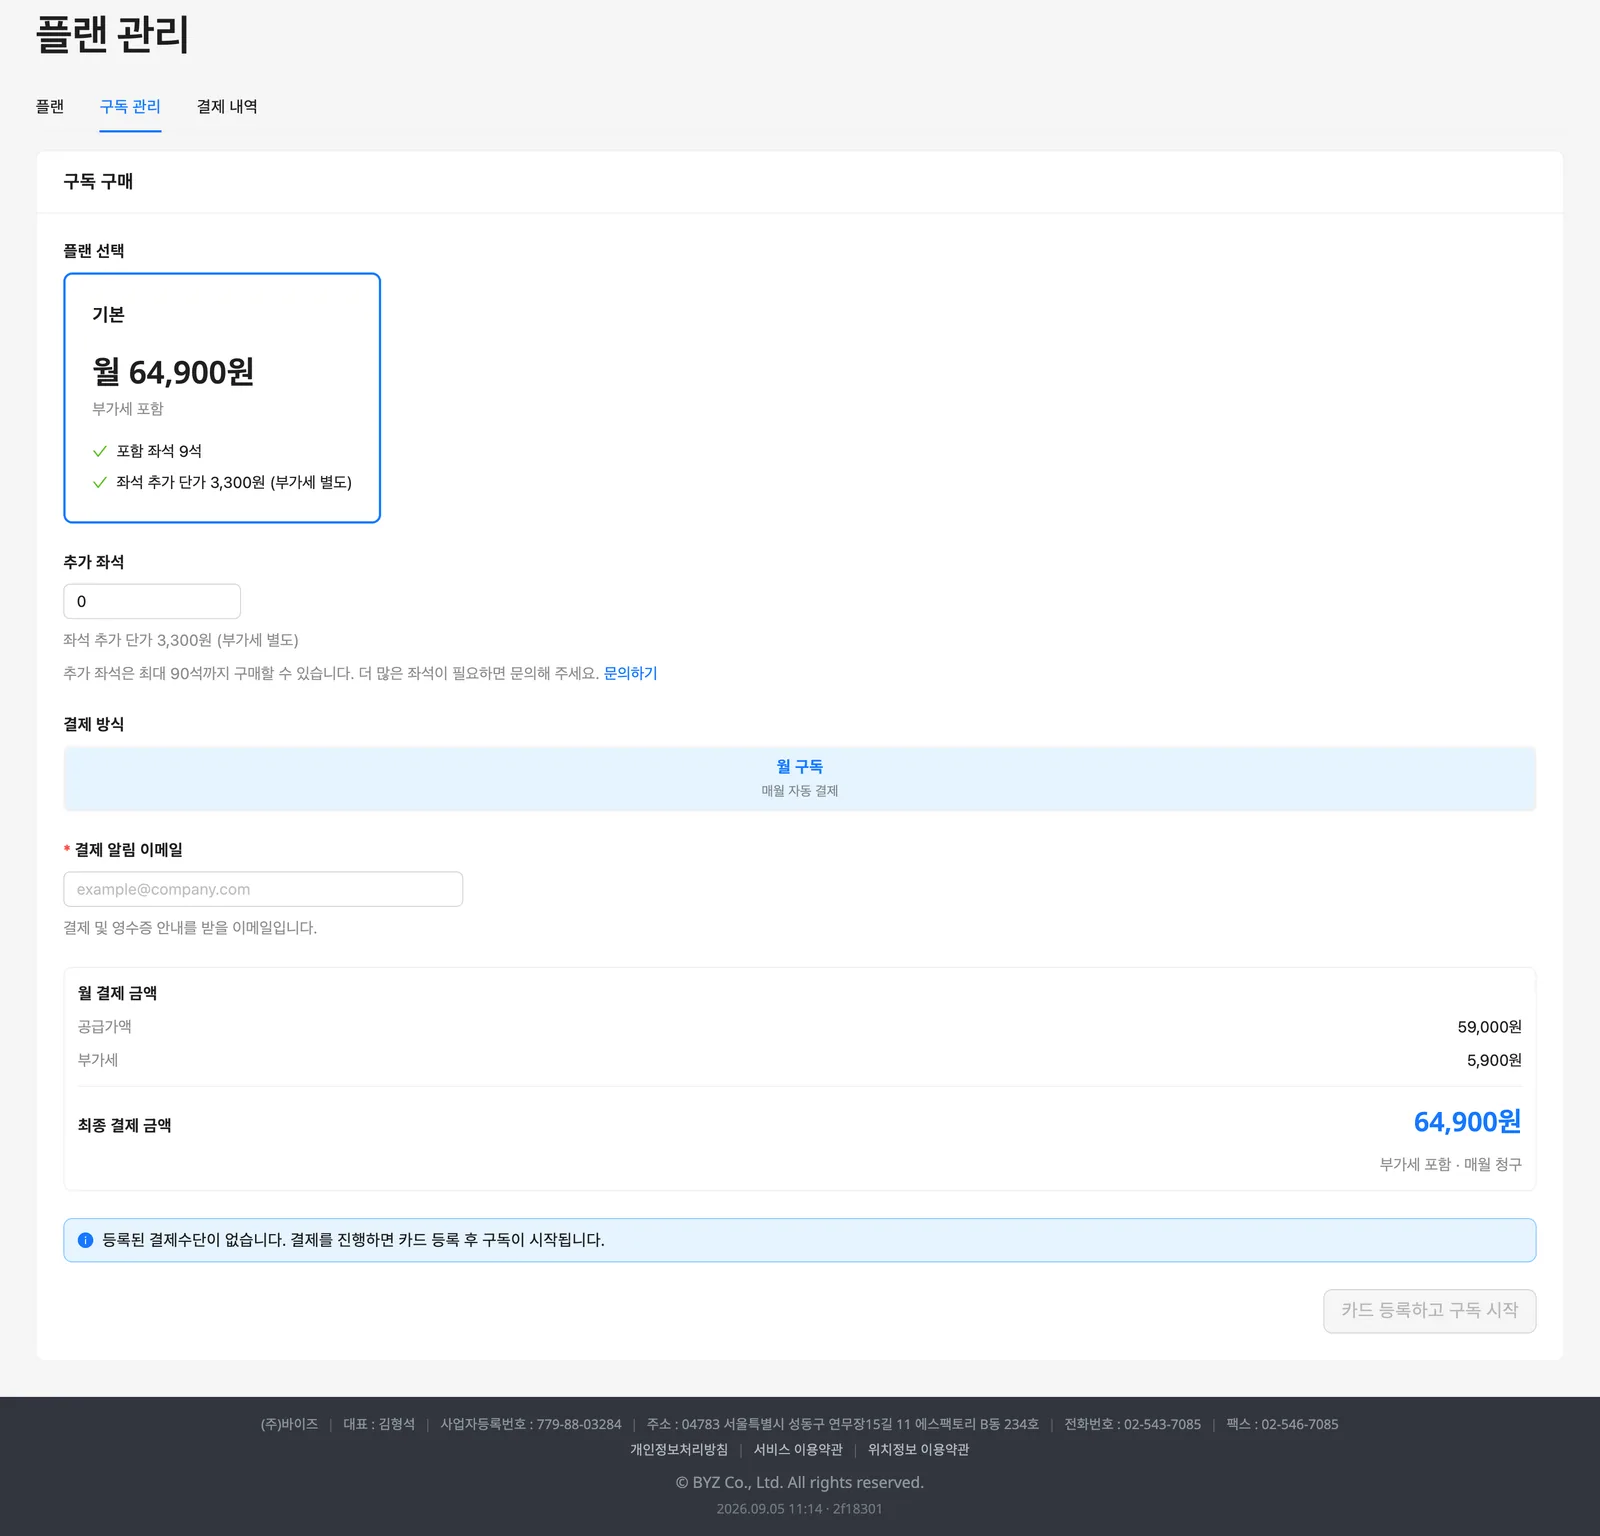The height and width of the screenshot is (1536, 1600).
Task: Click the info icon in payment notice
Action: [x=85, y=1240]
